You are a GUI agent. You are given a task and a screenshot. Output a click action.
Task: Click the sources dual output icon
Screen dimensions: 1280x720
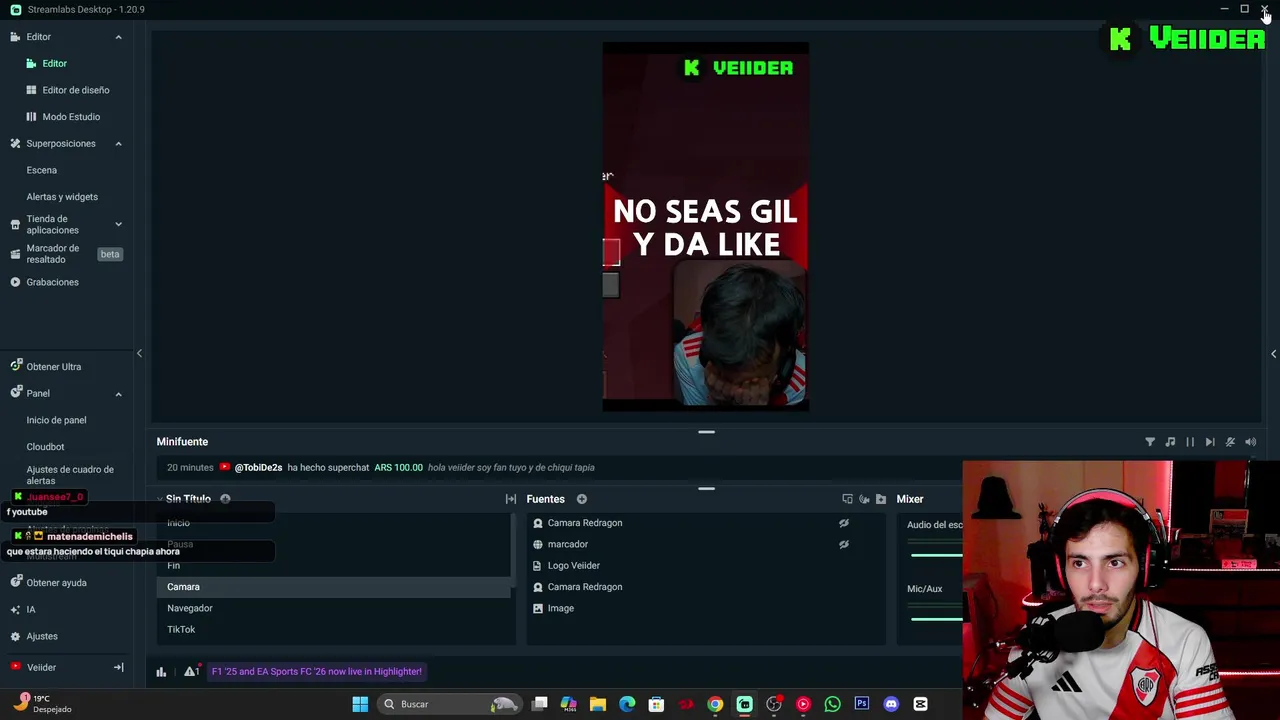pyautogui.click(x=848, y=499)
